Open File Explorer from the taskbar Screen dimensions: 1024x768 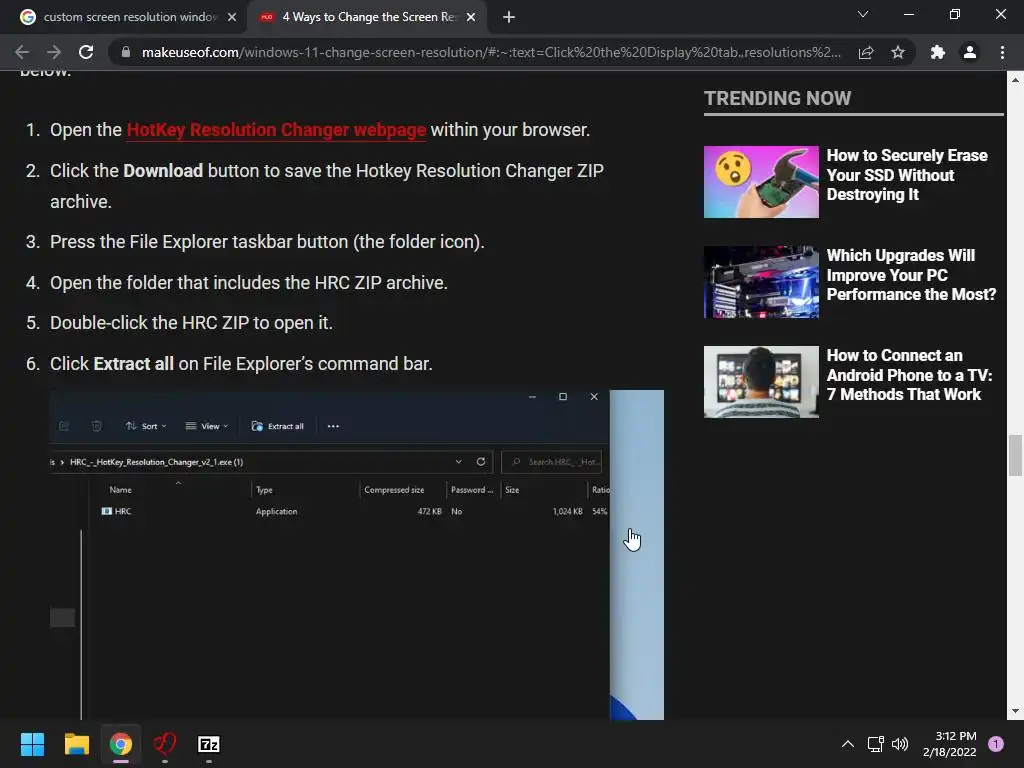[76, 744]
